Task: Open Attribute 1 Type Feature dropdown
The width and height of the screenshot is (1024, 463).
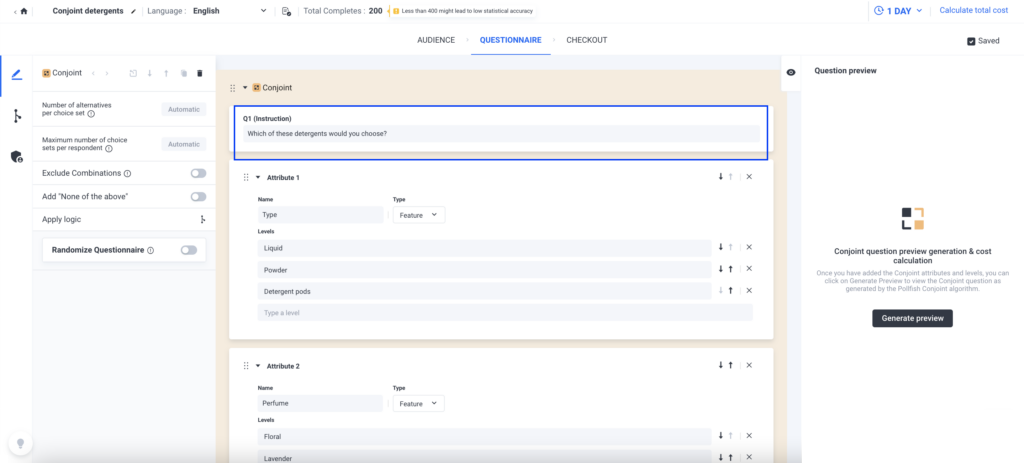Action: tap(419, 215)
